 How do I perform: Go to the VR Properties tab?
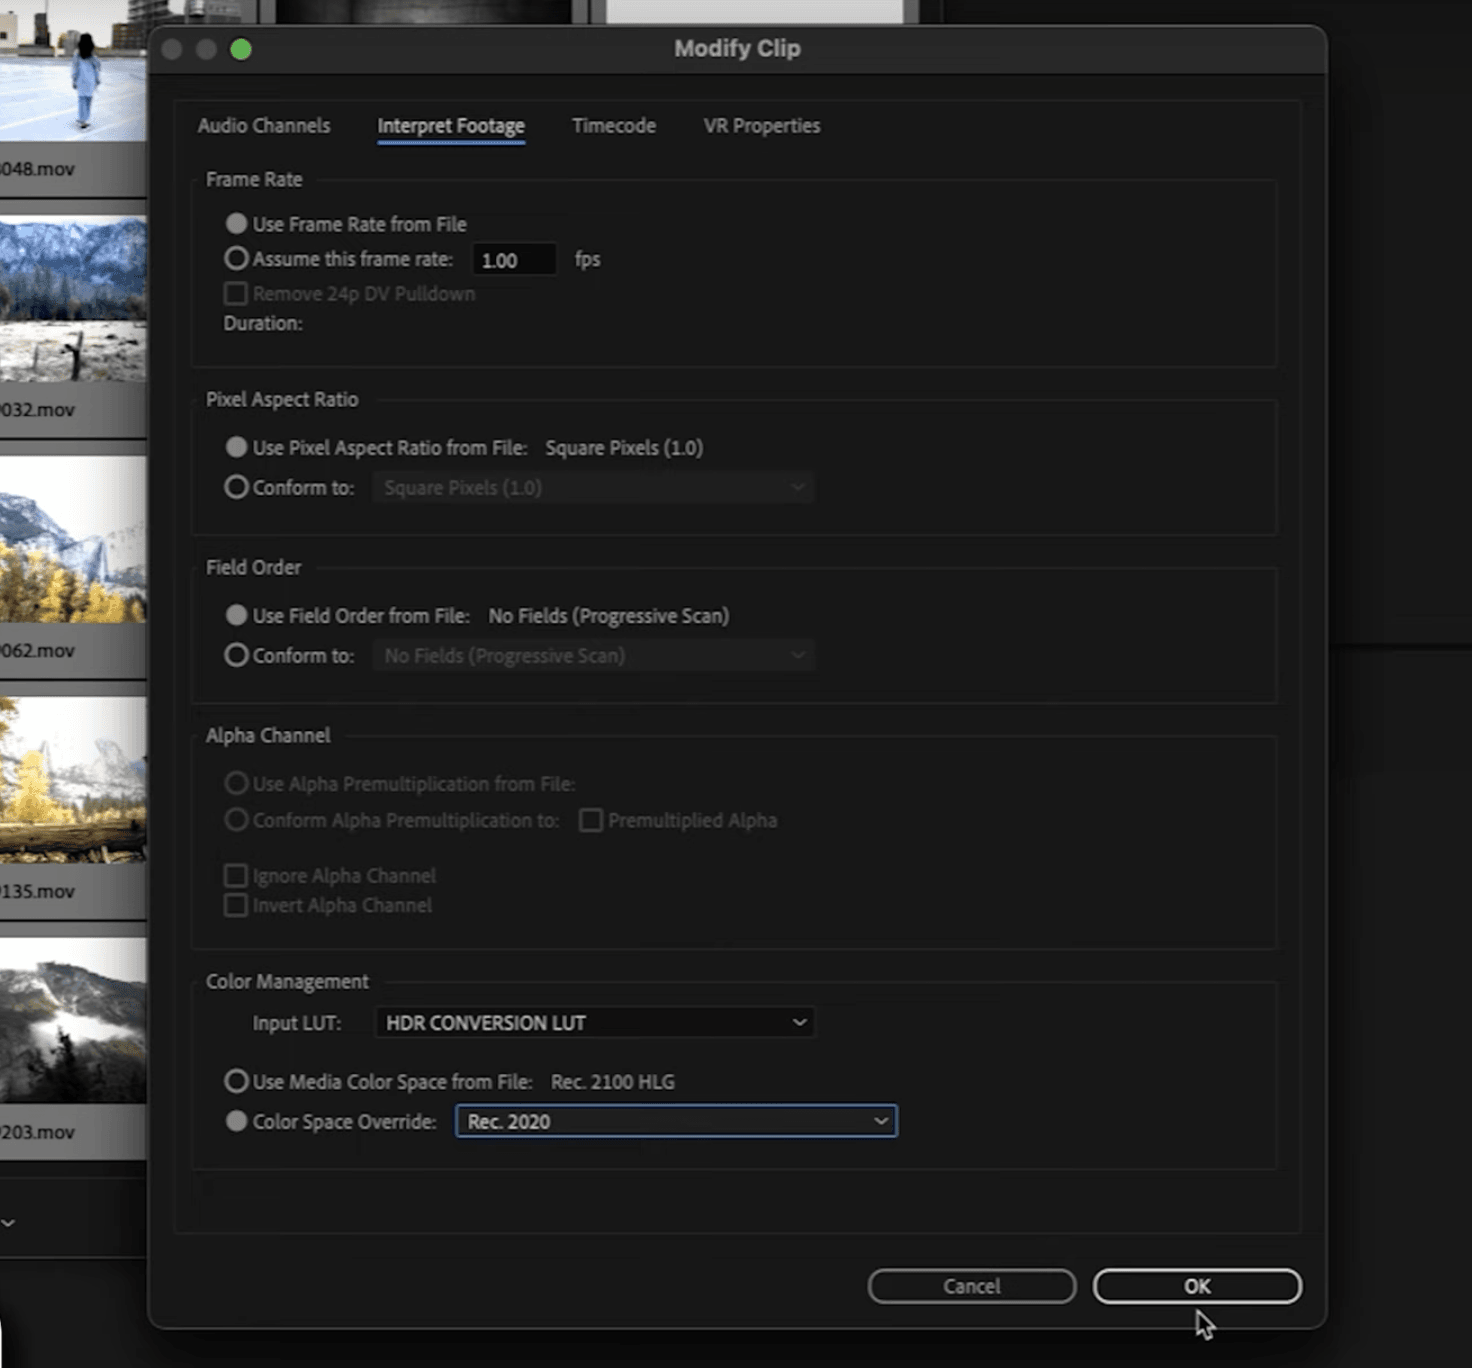click(x=761, y=126)
